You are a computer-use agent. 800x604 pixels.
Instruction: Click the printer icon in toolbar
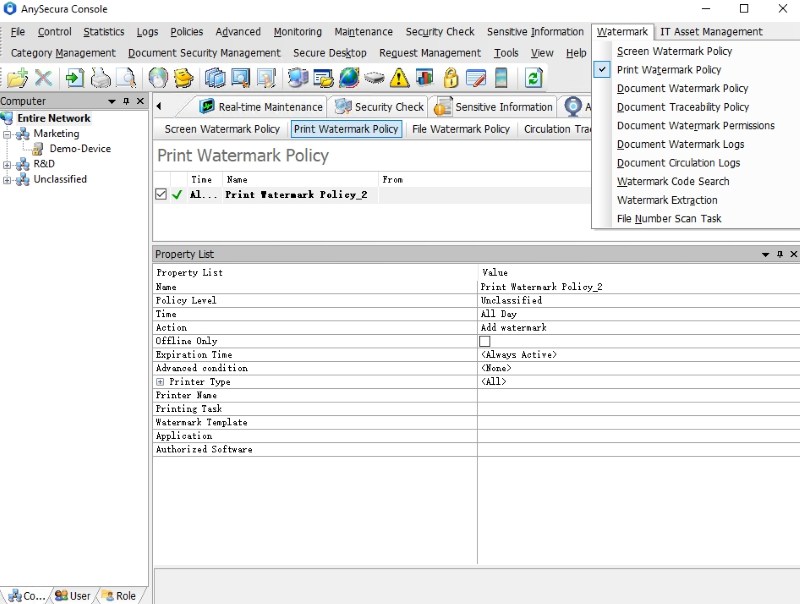[101, 78]
